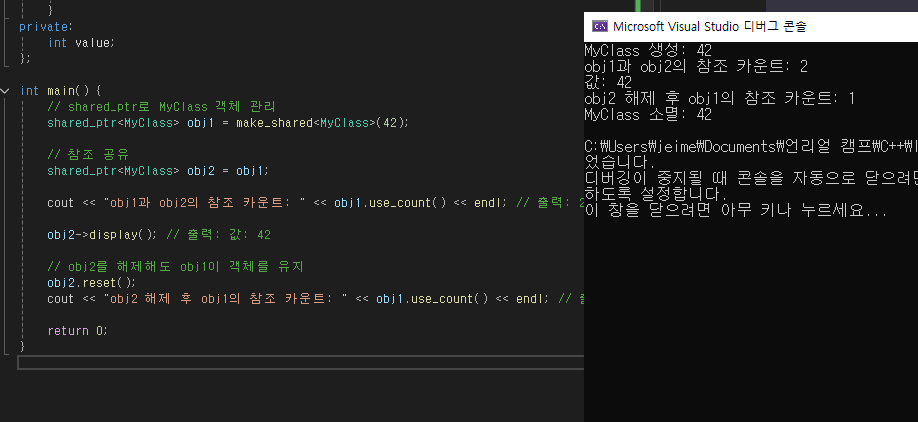
Task: Click console output line '값: 42'
Action: [x=608, y=83]
